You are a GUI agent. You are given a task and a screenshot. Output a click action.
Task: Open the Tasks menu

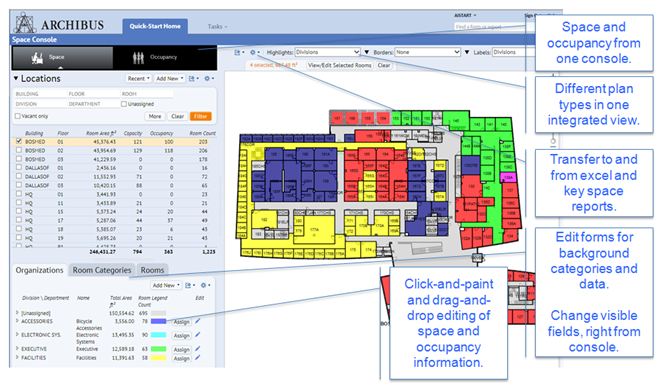click(x=217, y=27)
